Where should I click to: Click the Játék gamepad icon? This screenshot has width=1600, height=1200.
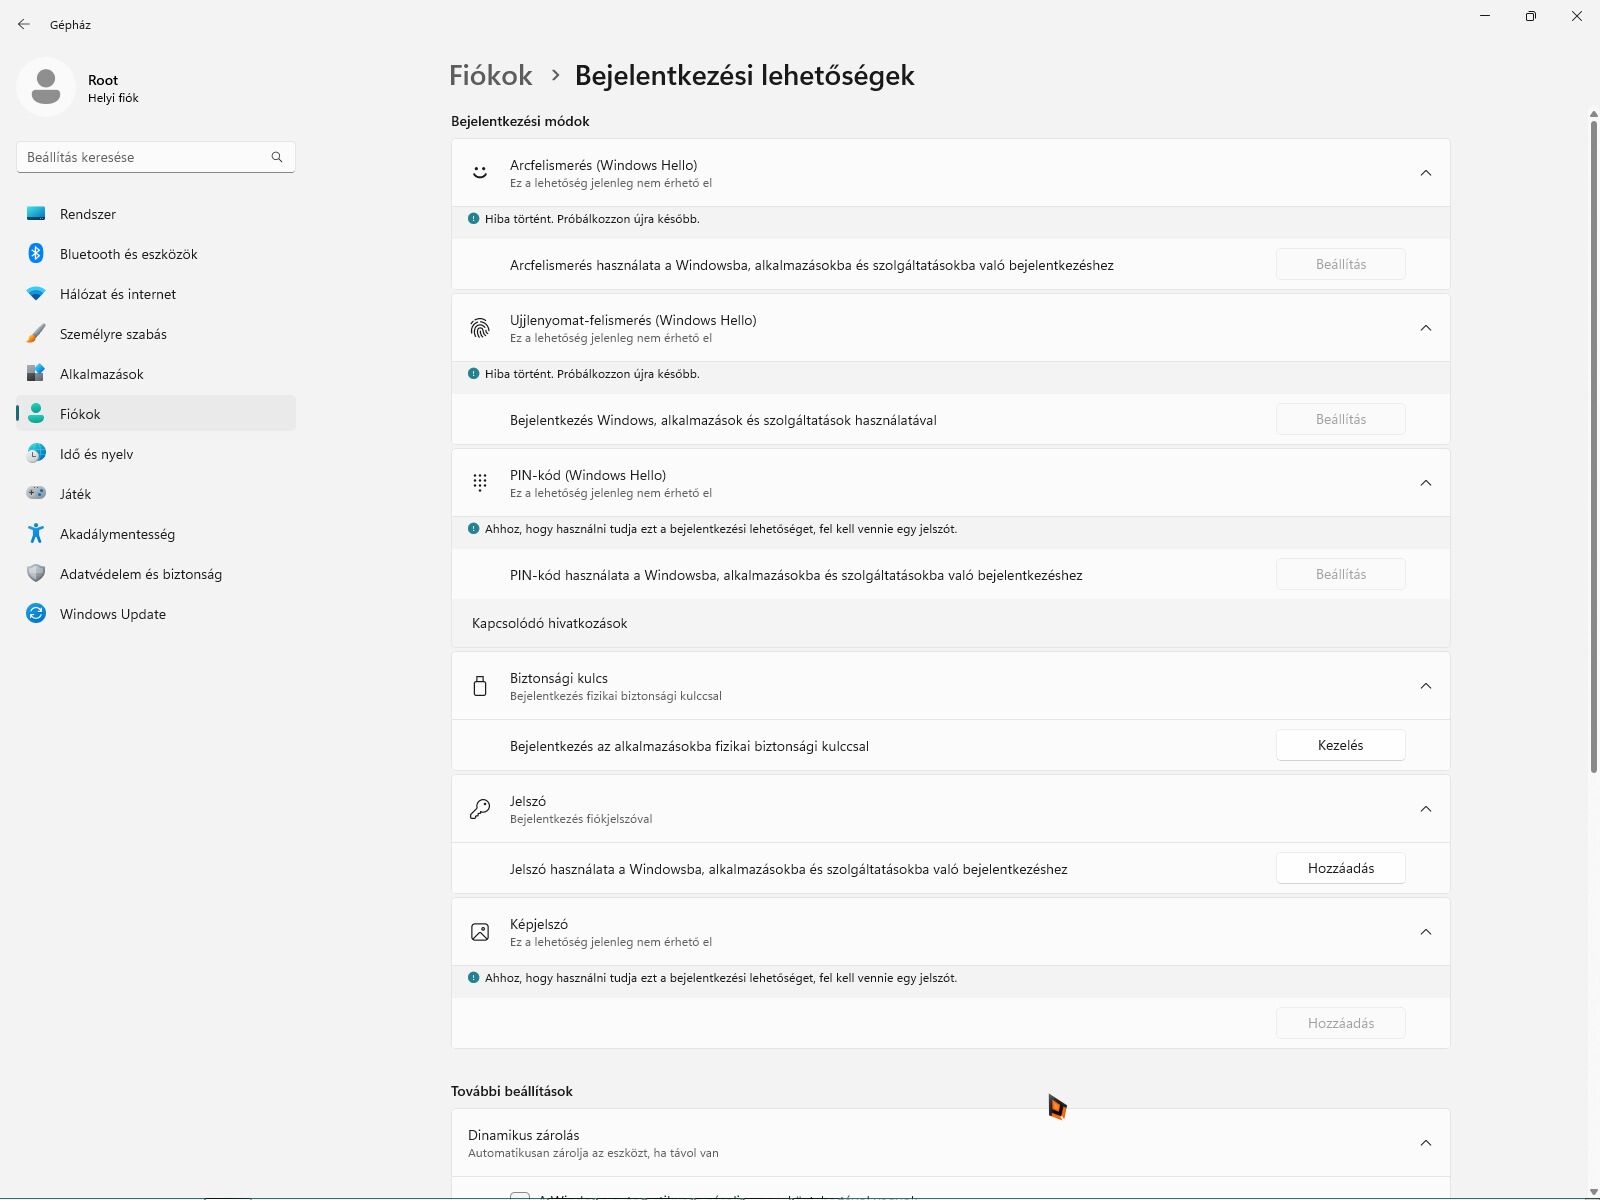pyautogui.click(x=36, y=494)
